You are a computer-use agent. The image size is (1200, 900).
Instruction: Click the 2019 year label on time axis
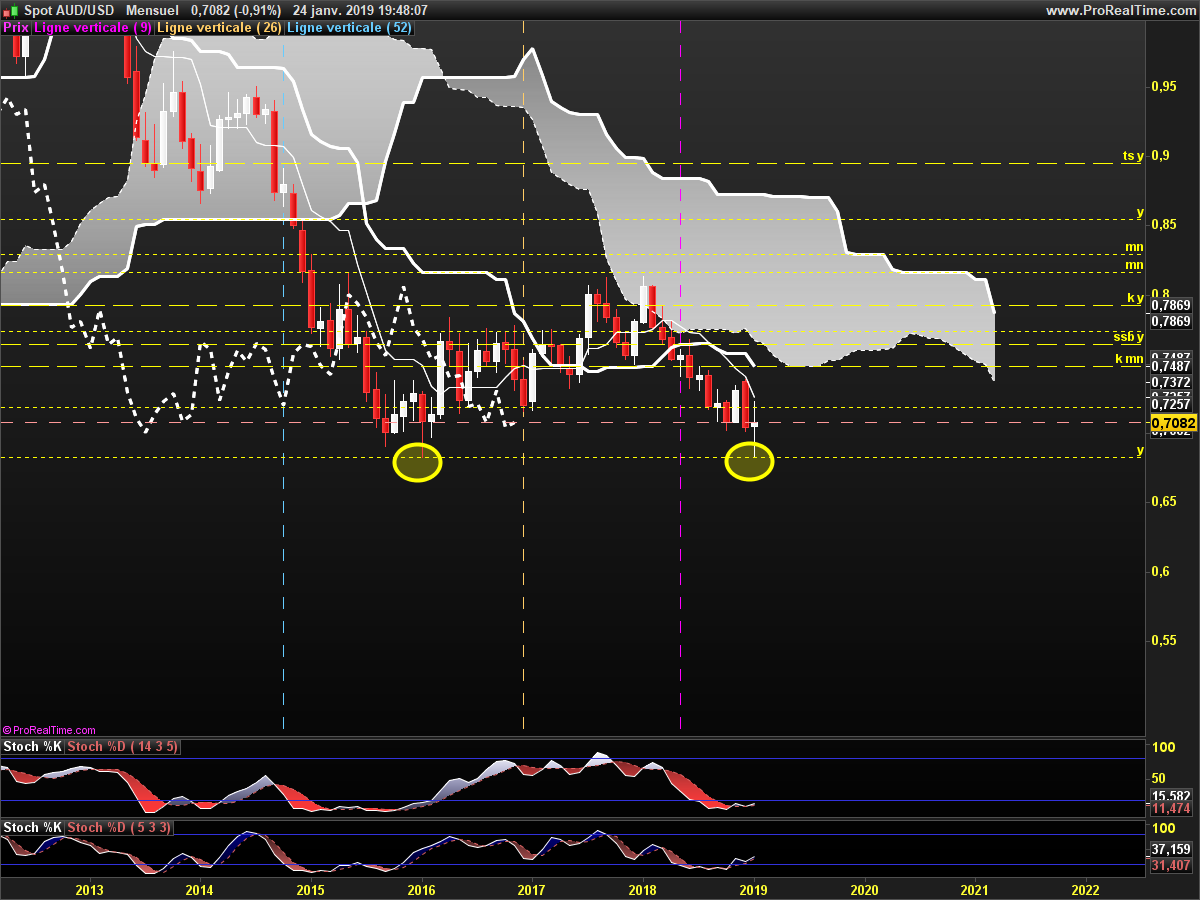[753, 889]
